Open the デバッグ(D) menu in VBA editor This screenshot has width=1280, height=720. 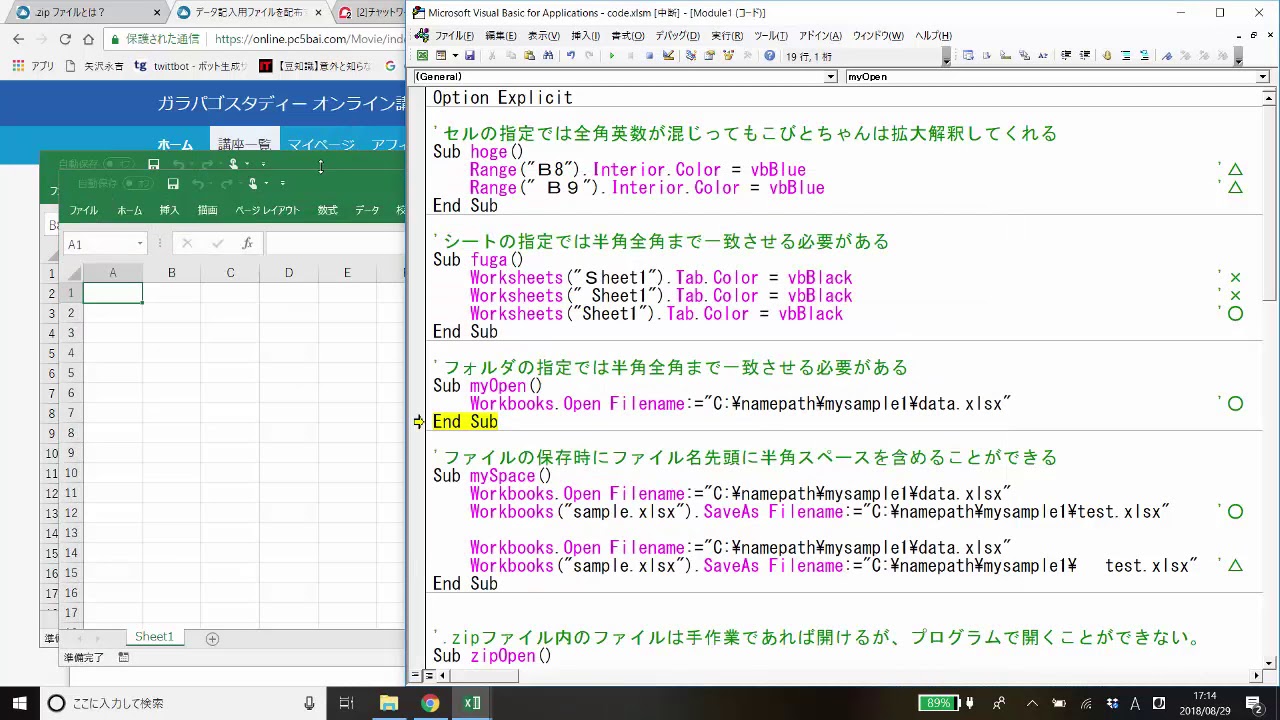click(x=677, y=36)
